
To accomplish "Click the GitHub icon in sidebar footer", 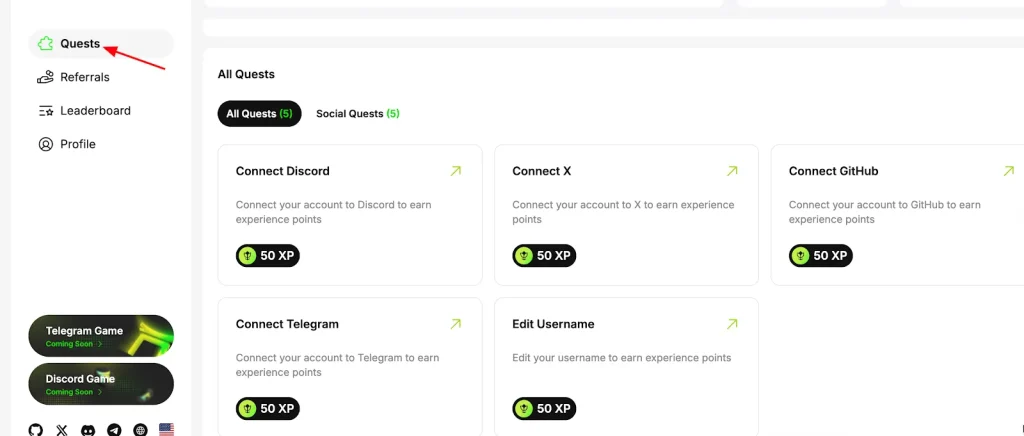I will coord(36,430).
